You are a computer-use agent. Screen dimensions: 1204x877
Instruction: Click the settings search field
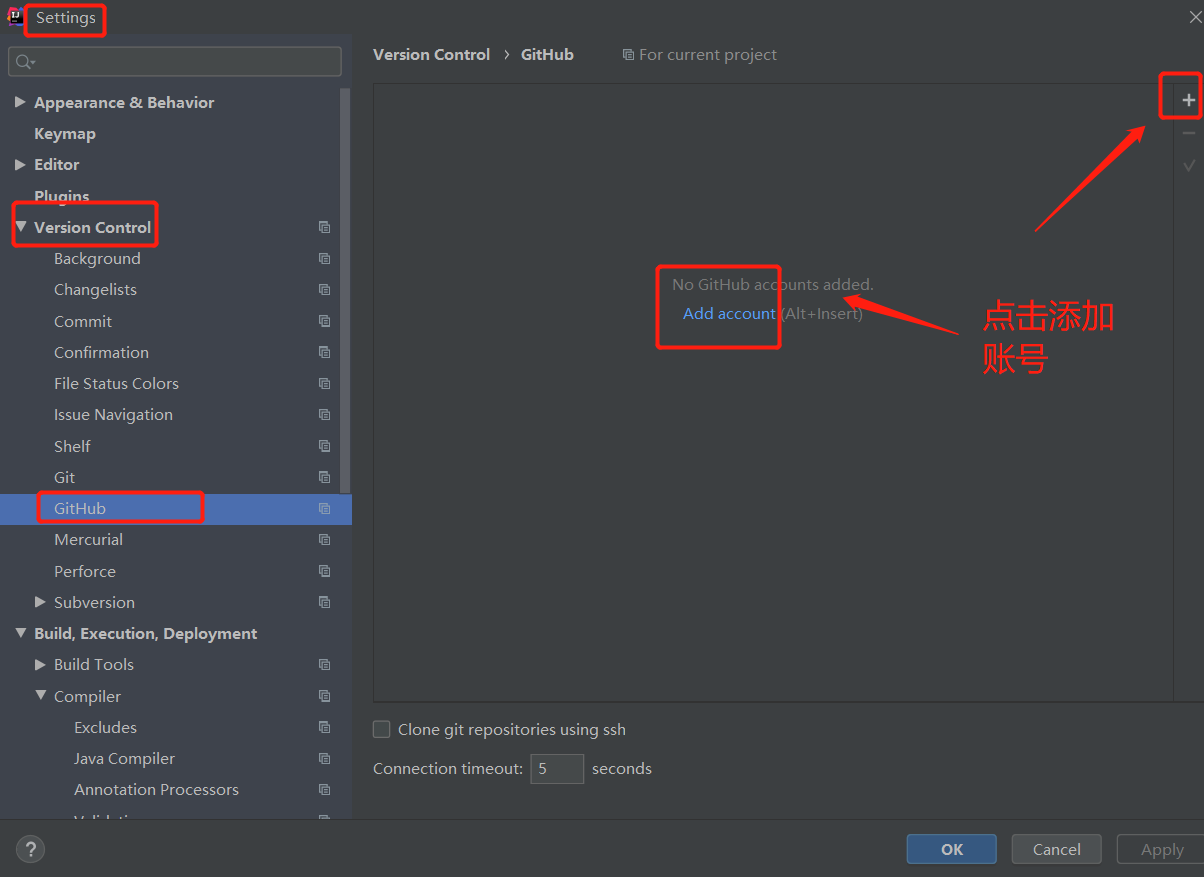175,62
